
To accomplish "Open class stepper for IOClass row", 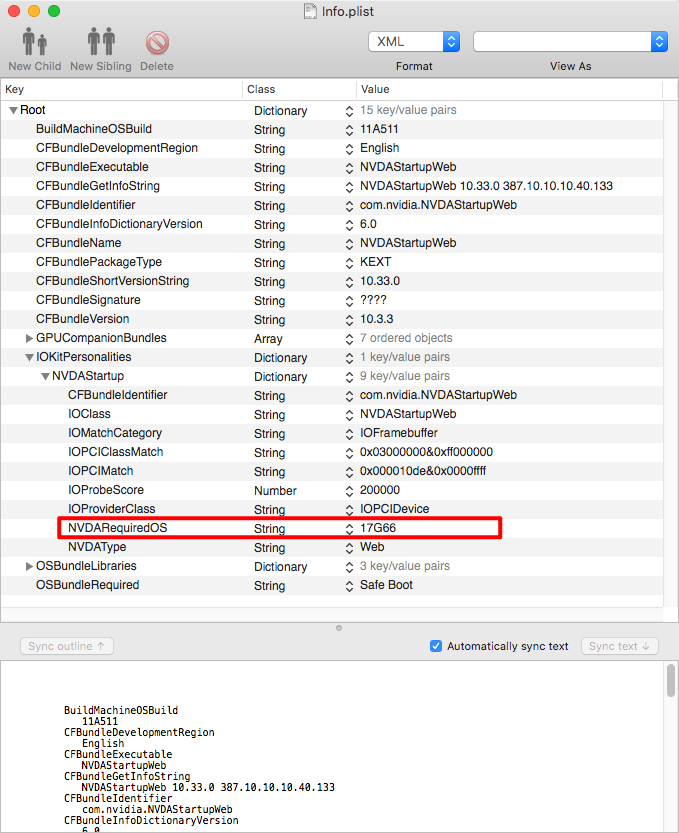I will click(x=349, y=414).
